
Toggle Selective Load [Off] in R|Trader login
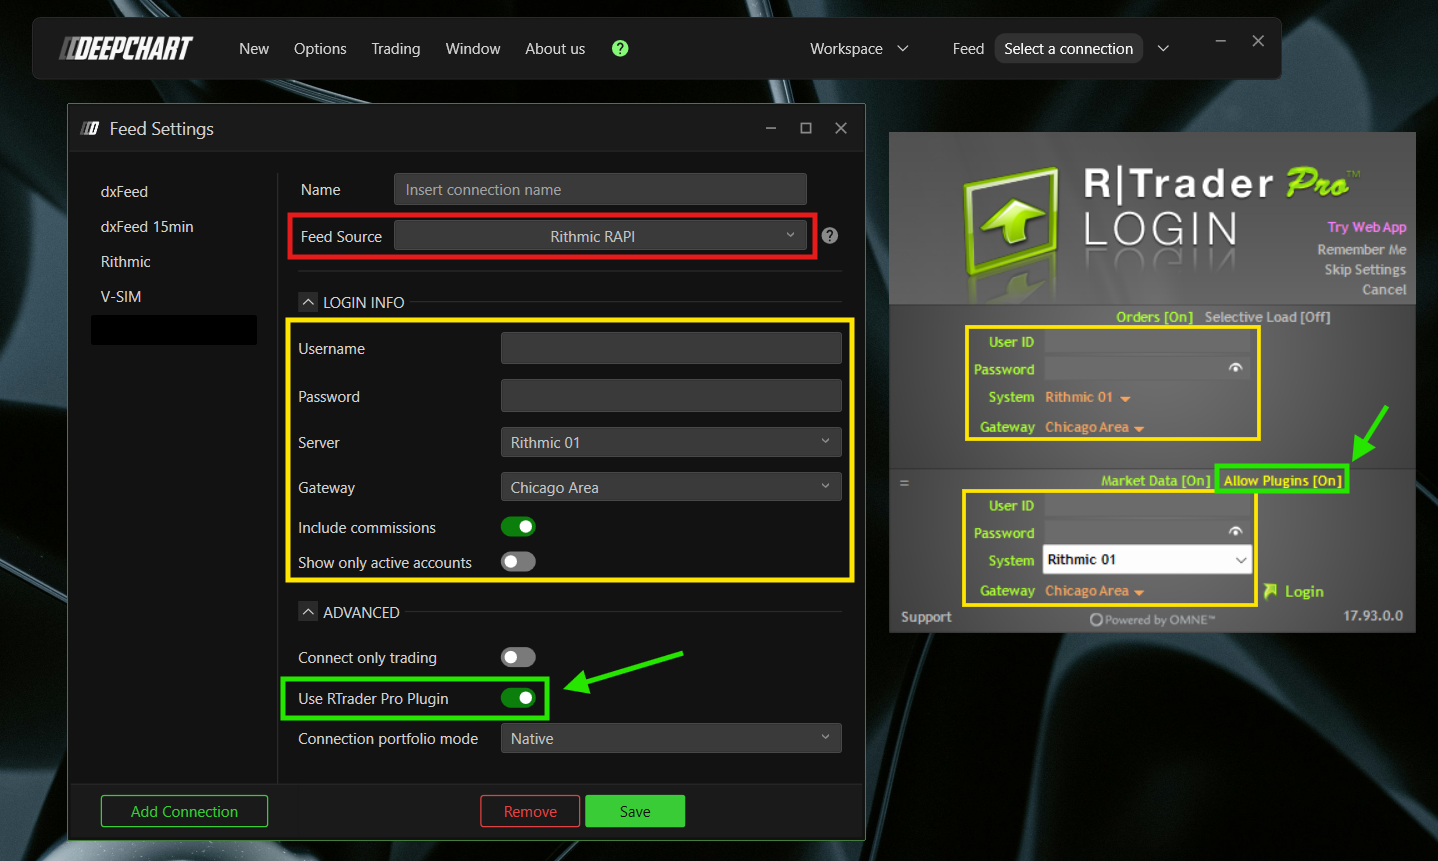pyautogui.click(x=1267, y=317)
